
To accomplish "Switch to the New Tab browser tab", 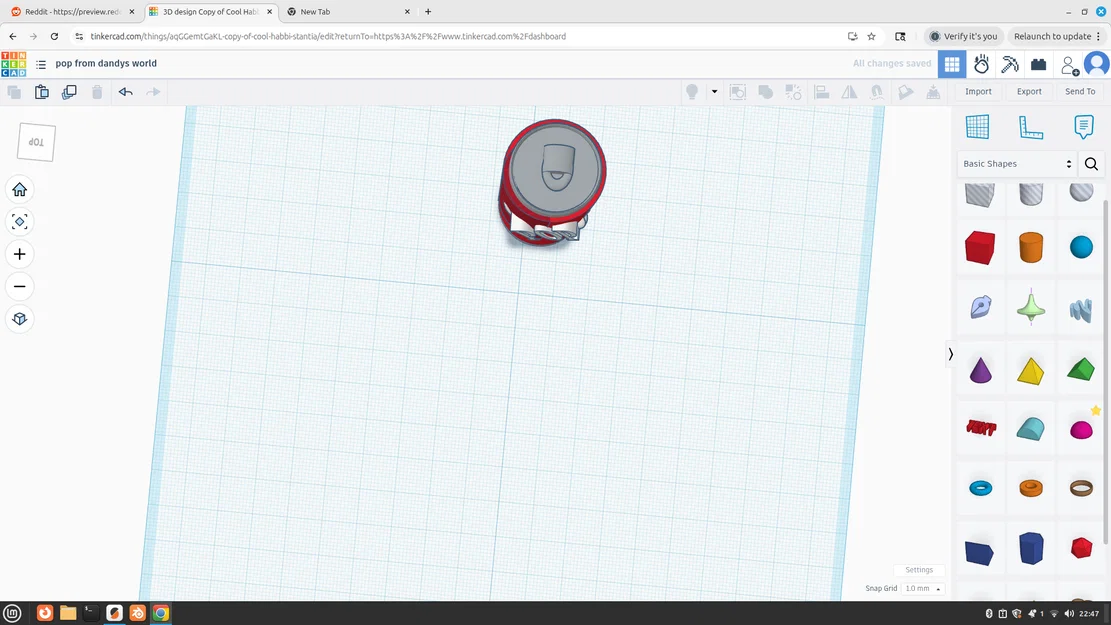I will pos(349,12).
